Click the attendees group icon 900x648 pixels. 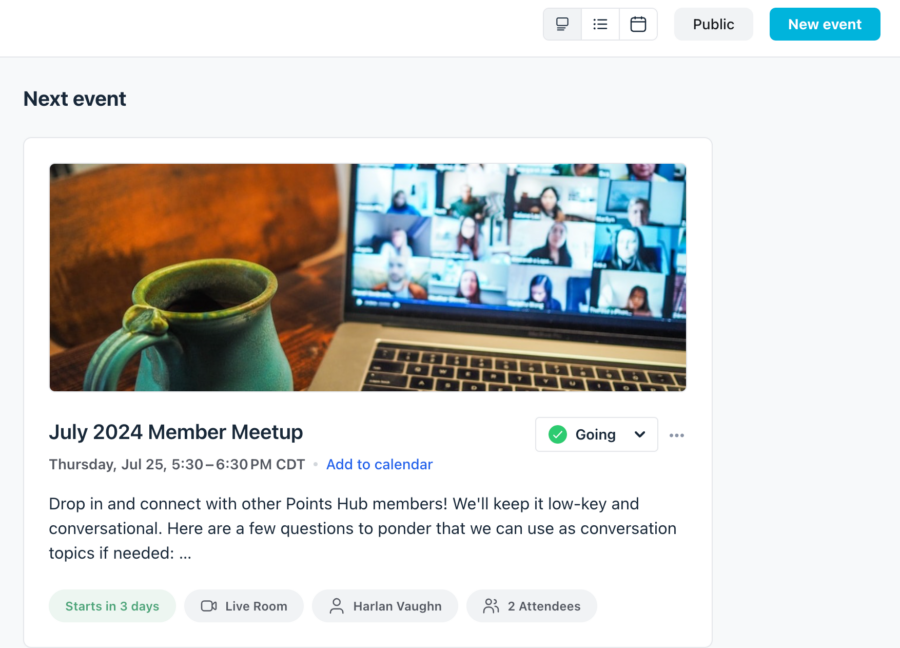[491, 606]
